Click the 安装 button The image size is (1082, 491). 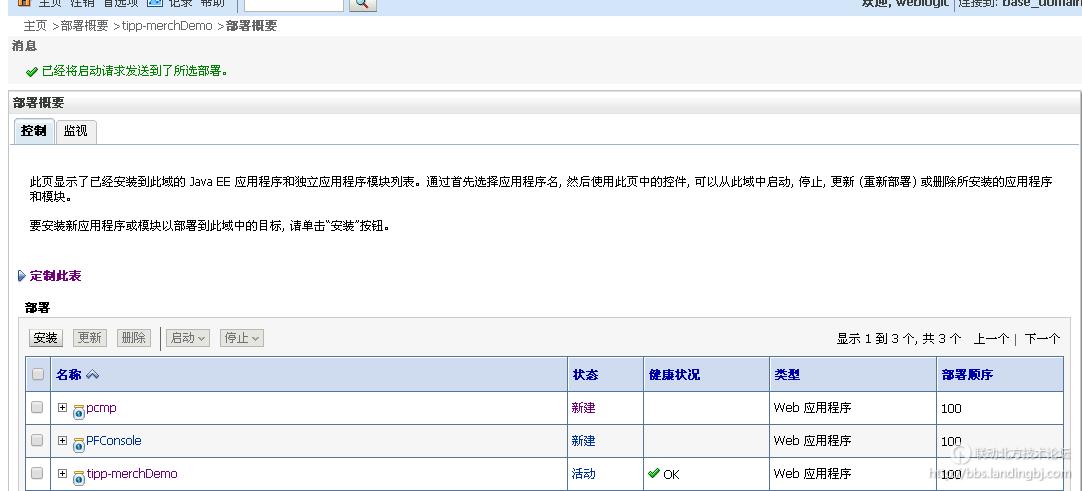(46, 338)
